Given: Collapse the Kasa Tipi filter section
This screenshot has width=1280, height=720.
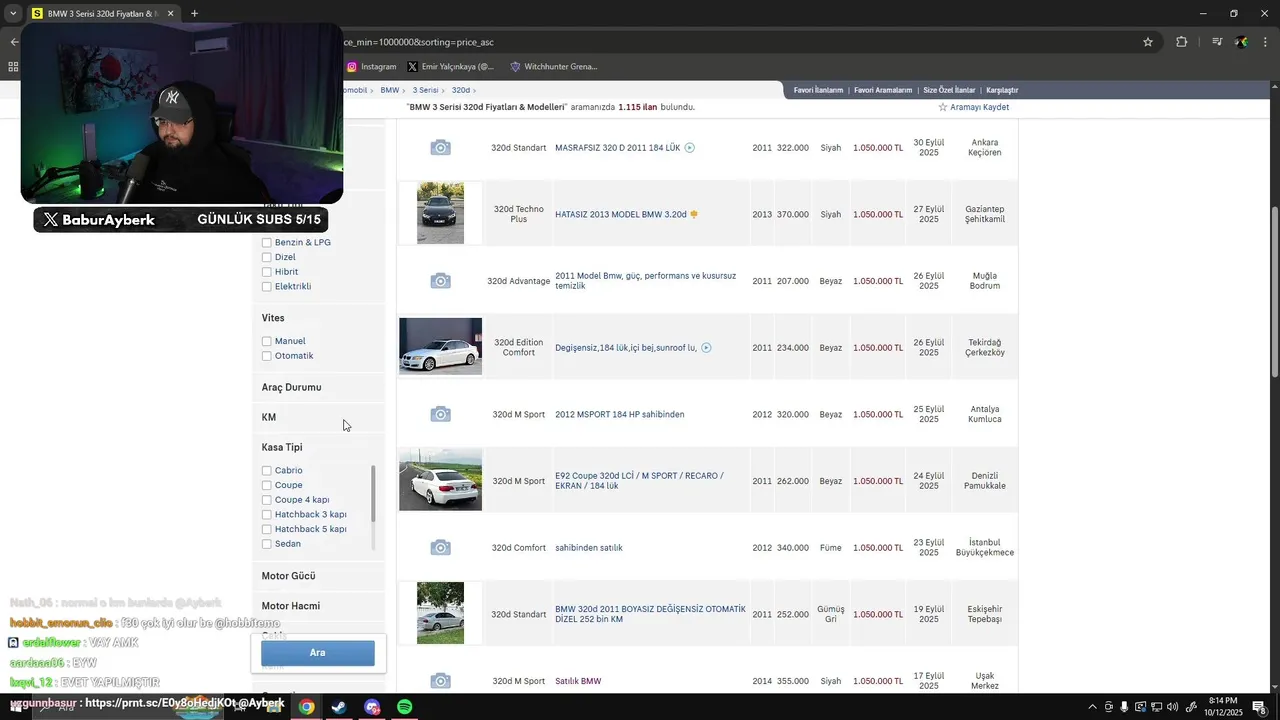Looking at the screenshot, I should 282,447.
